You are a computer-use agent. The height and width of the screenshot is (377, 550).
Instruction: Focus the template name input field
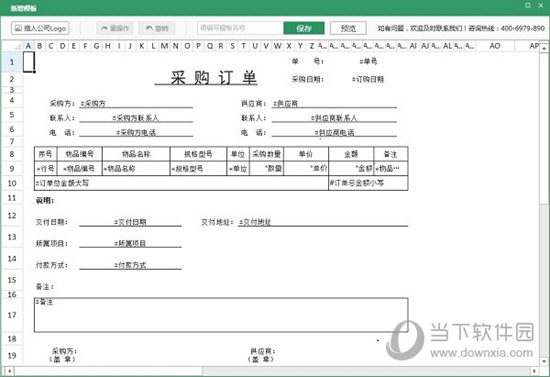pos(240,28)
